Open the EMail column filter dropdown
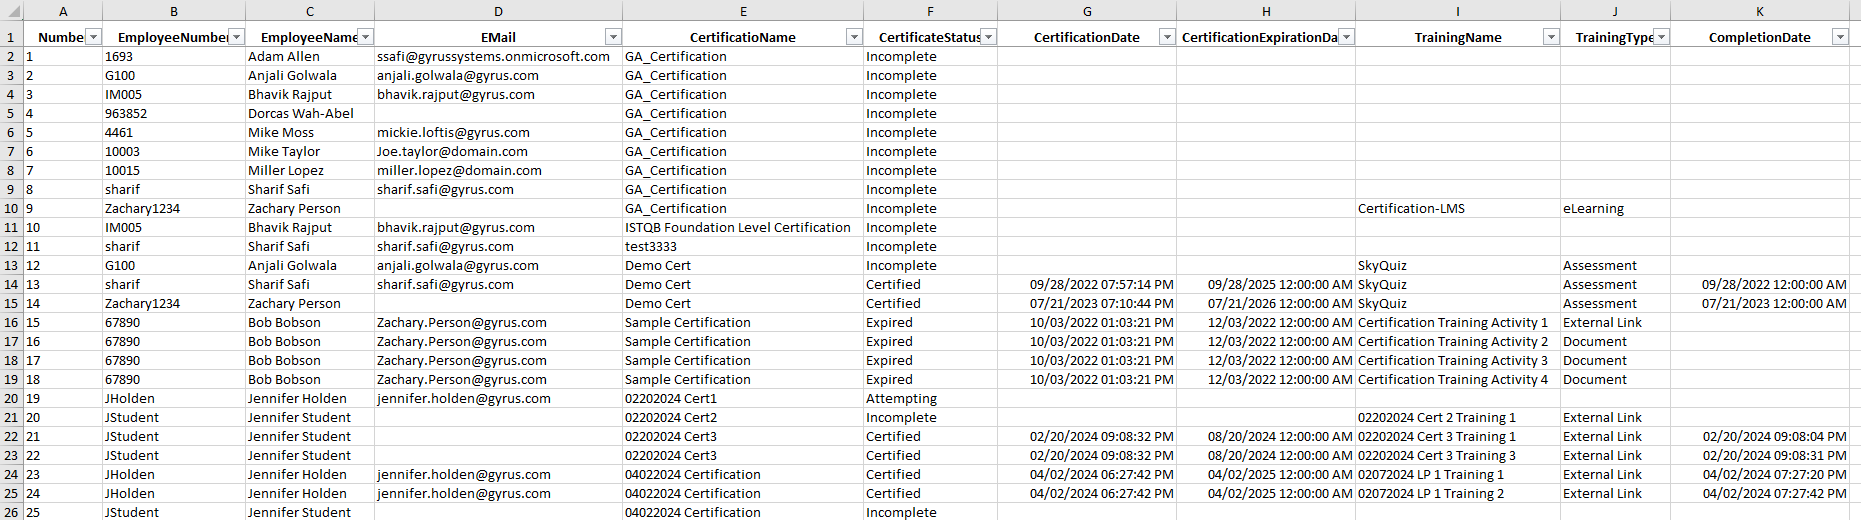Viewport: 1861px width, 520px height. coord(613,37)
